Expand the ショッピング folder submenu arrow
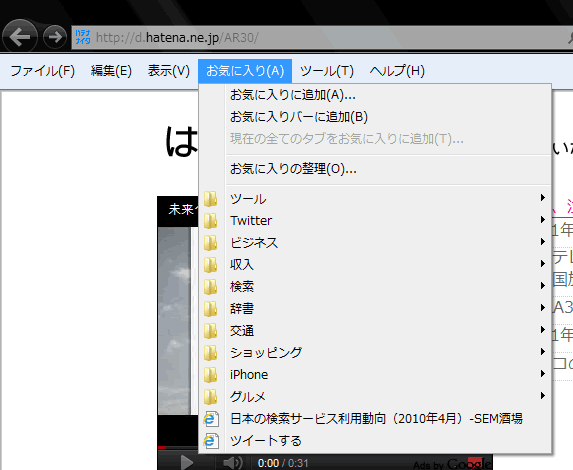Viewport: 573px width, 470px height. (543, 352)
